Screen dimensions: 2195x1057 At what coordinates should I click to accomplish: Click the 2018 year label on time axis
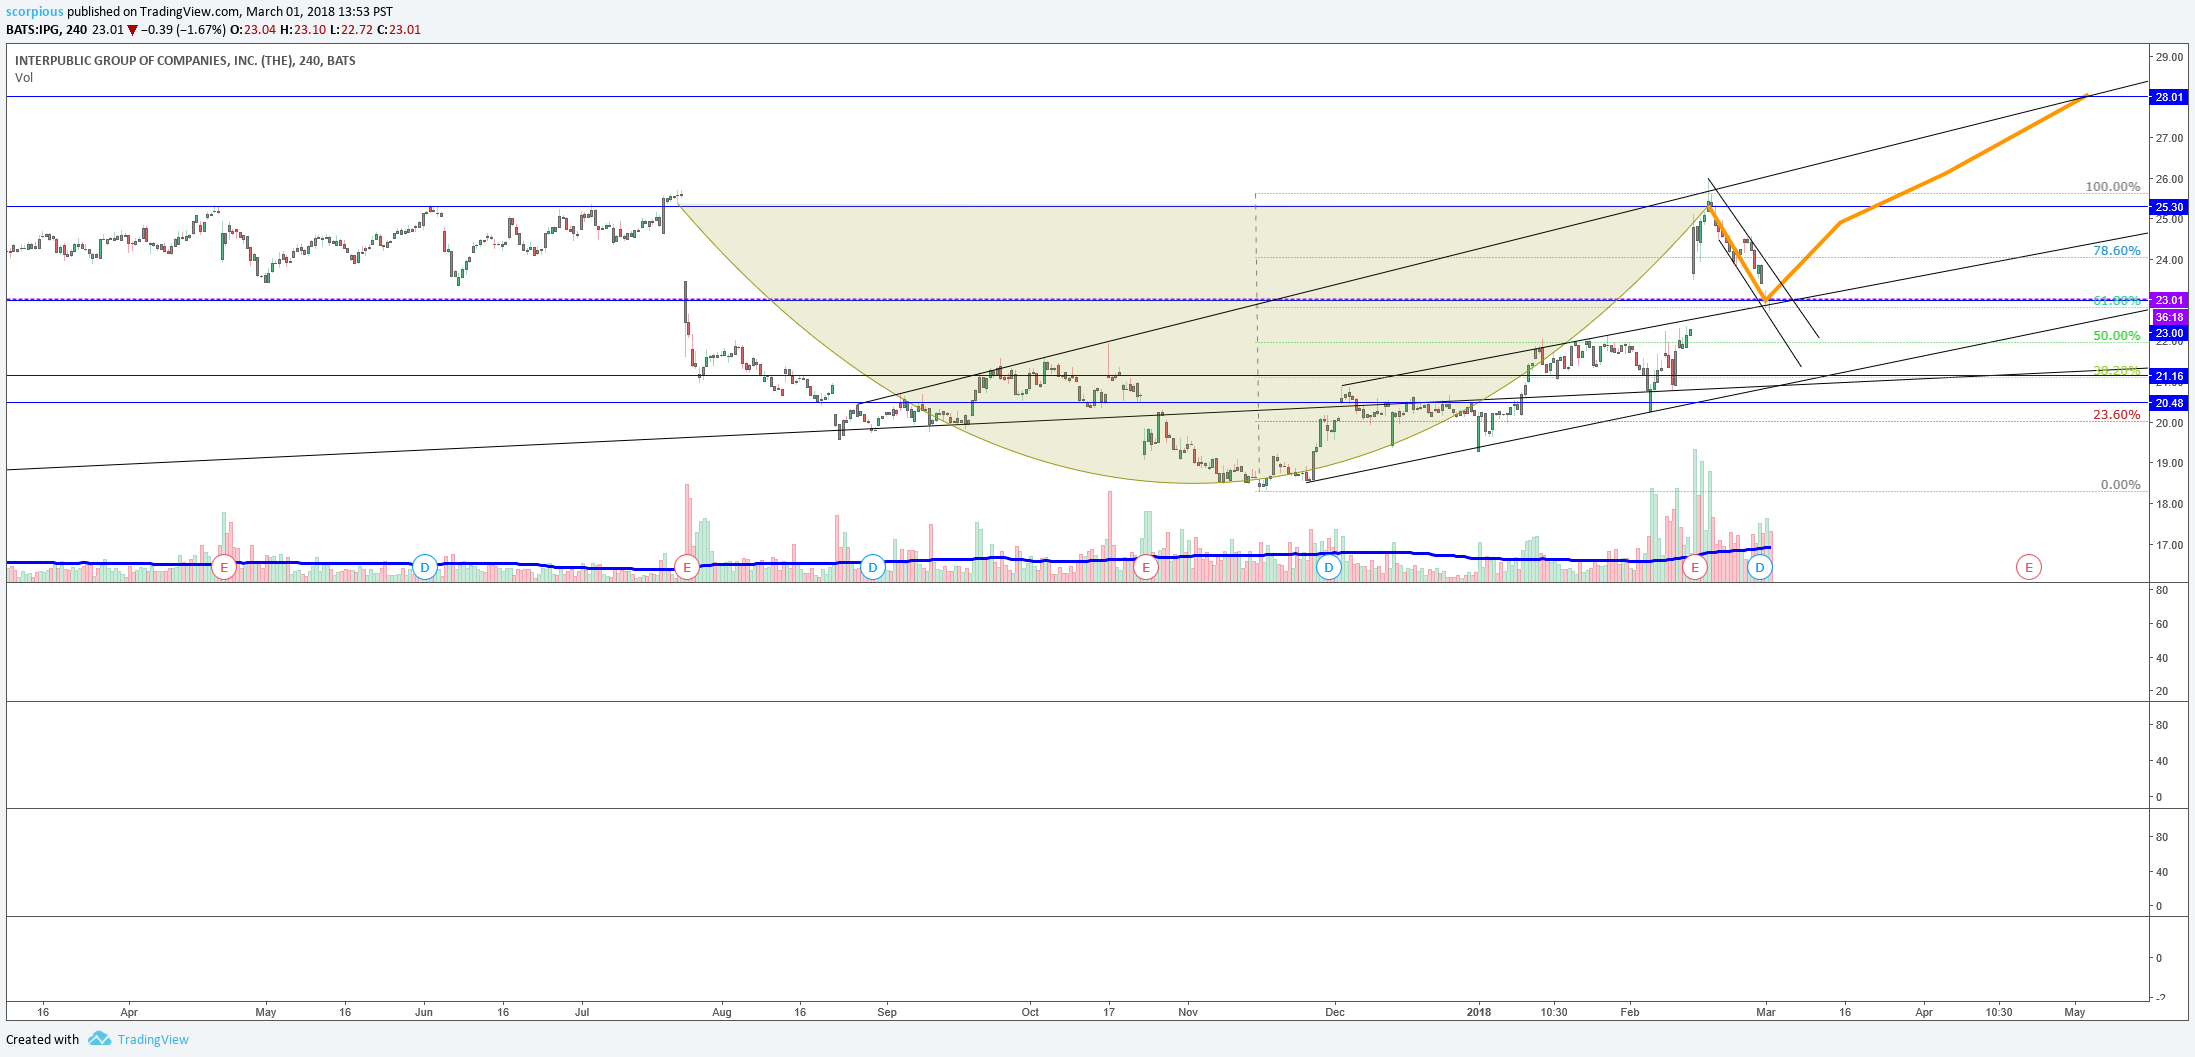(x=1478, y=1012)
